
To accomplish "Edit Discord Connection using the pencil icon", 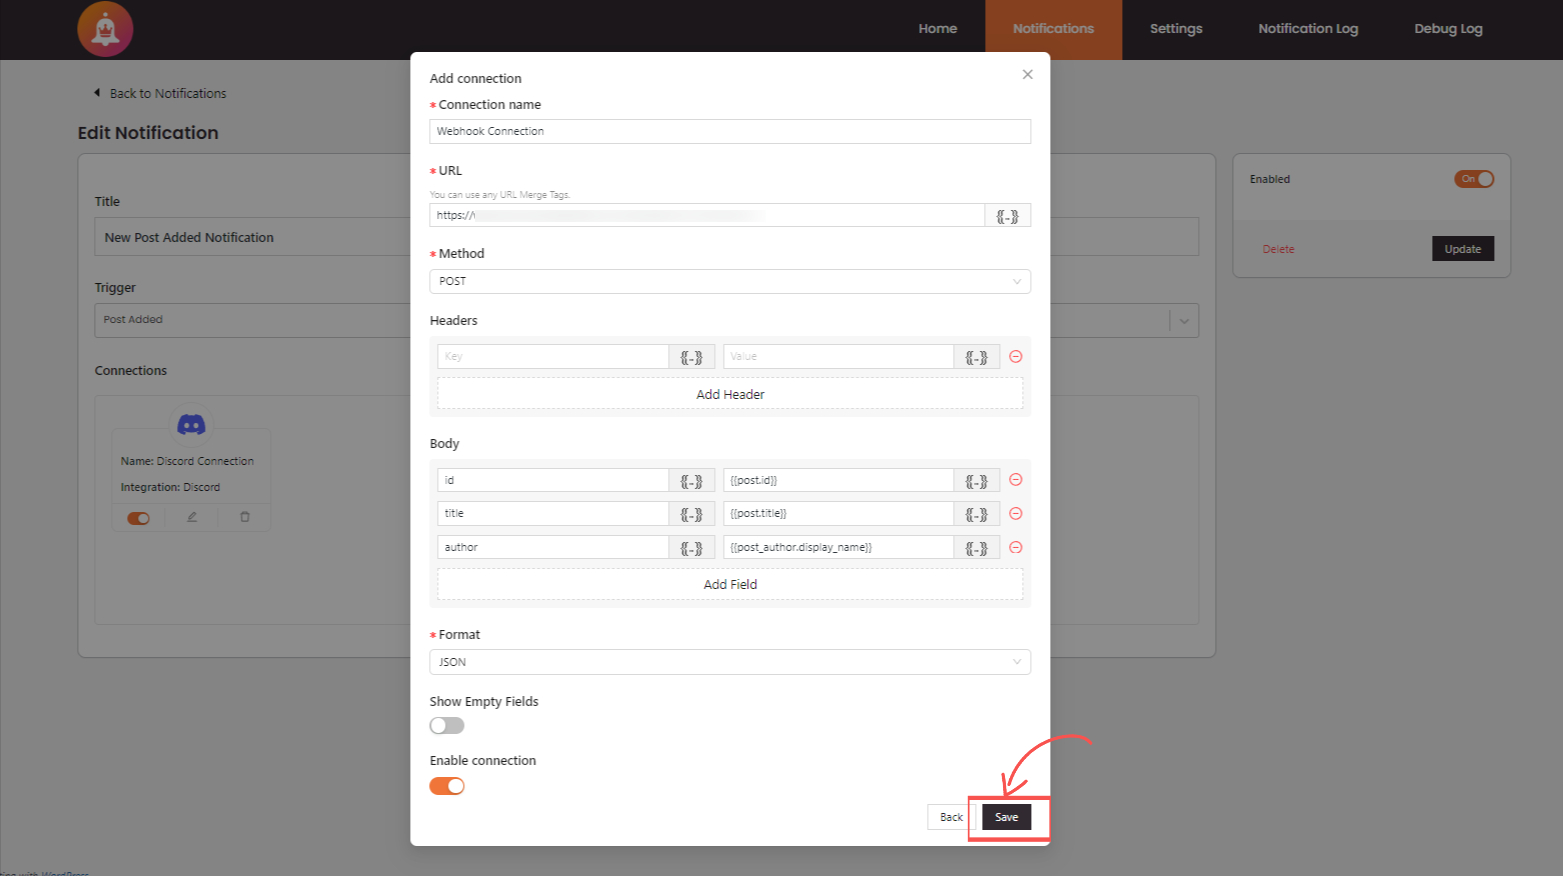I will click(191, 517).
